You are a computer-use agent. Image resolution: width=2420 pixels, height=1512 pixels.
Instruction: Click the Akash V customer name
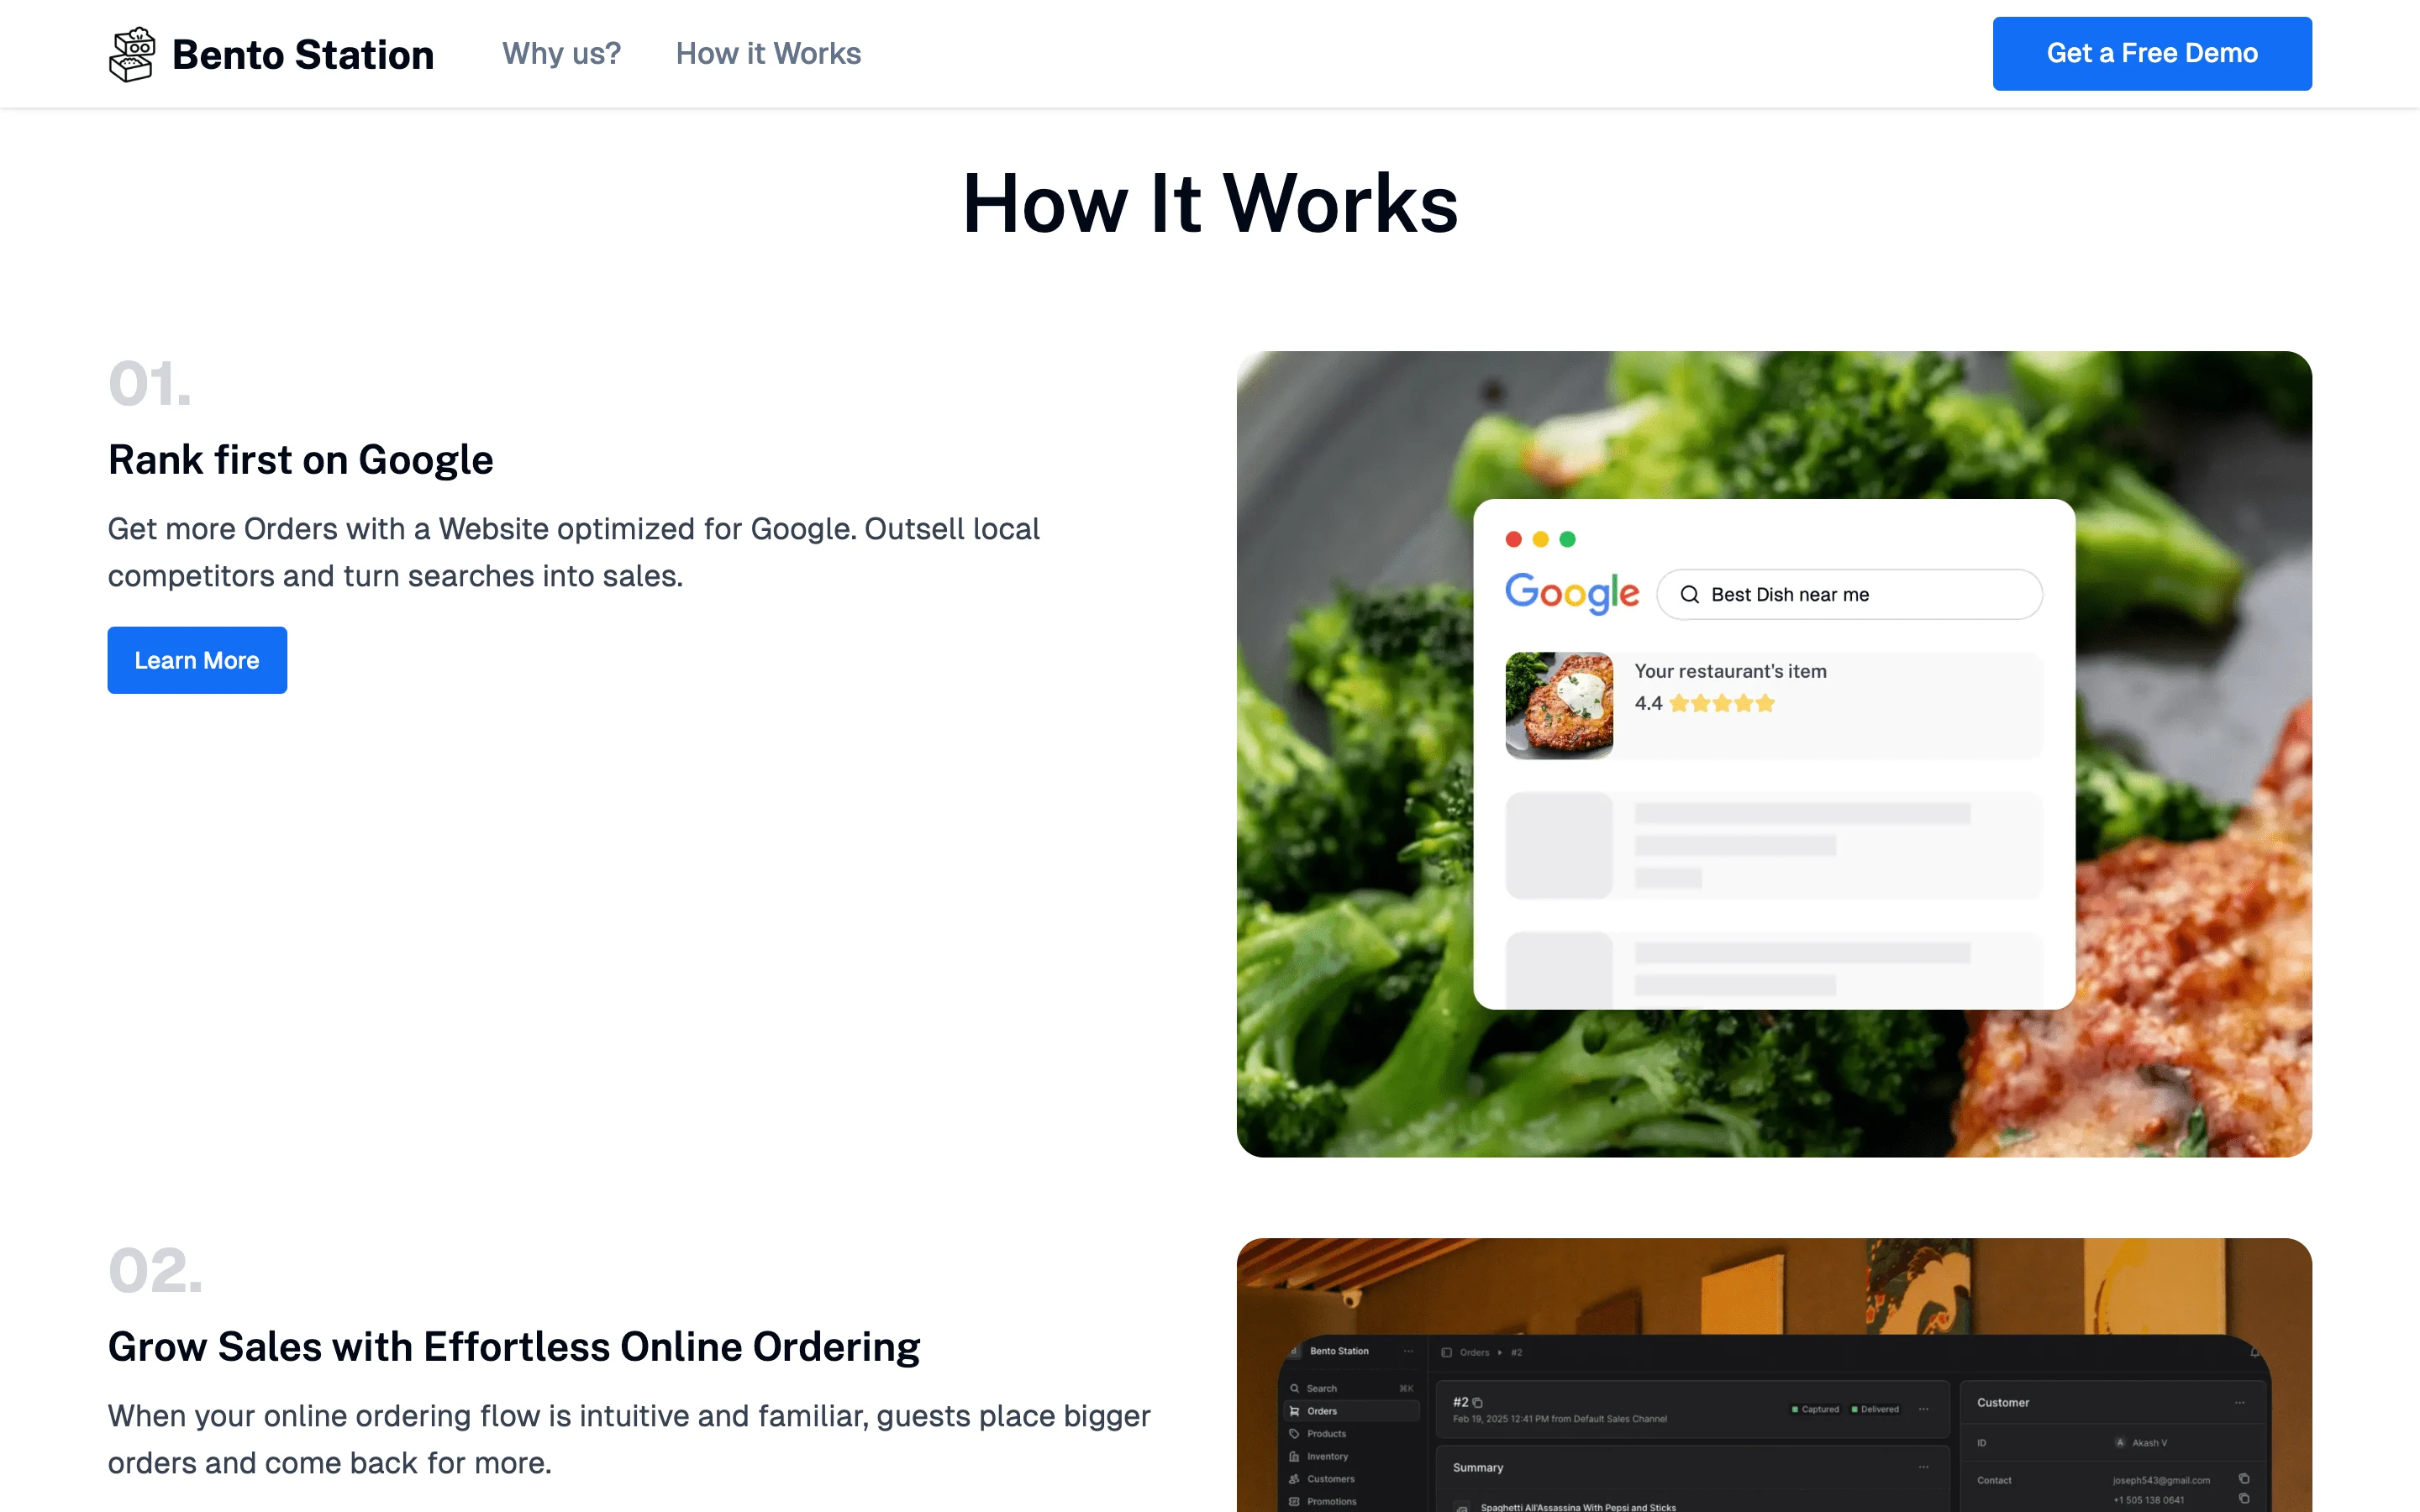tap(2149, 1443)
